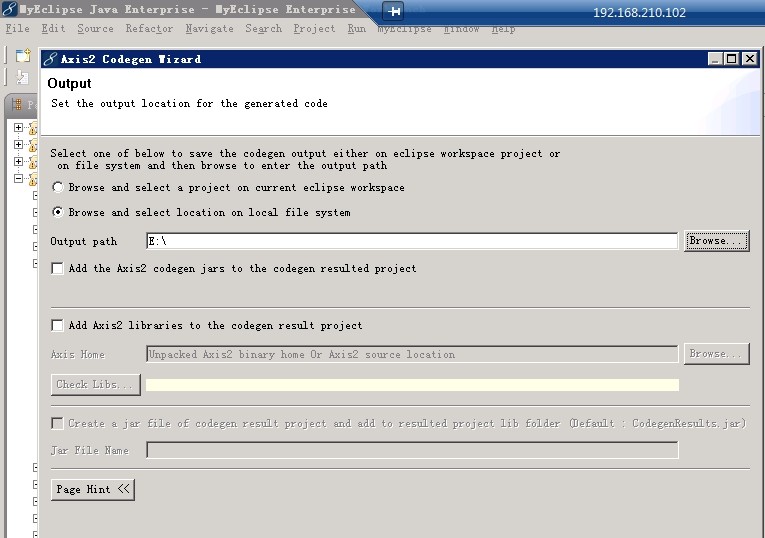Close the Axis2 Codegen Wizard dialog
This screenshot has height=538, width=765.
tap(749, 59)
